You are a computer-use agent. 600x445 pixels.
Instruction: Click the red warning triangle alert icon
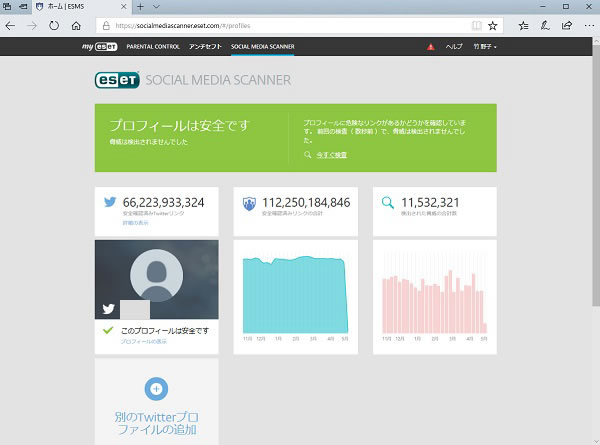pos(430,47)
